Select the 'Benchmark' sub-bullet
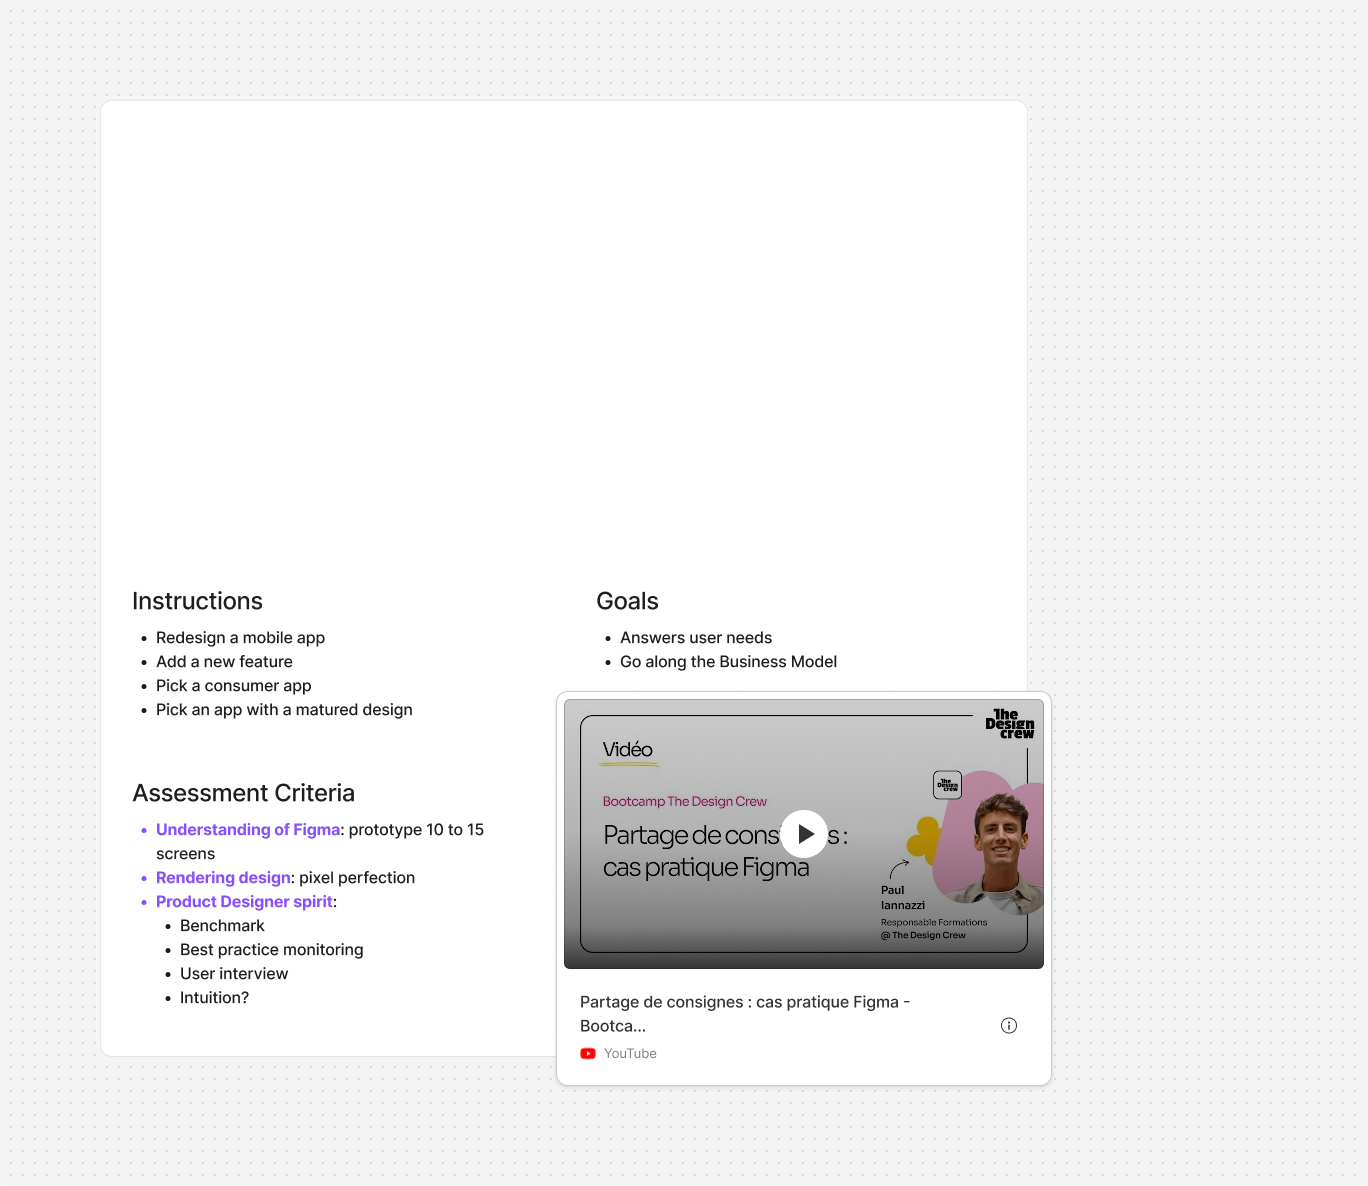 pos(222,925)
